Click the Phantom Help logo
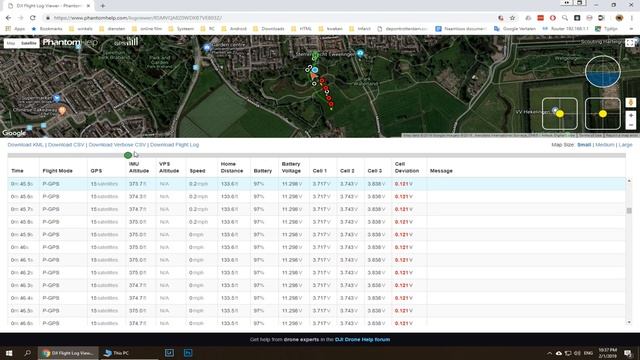Screen dimensions: 640x360 tap(70, 42)
